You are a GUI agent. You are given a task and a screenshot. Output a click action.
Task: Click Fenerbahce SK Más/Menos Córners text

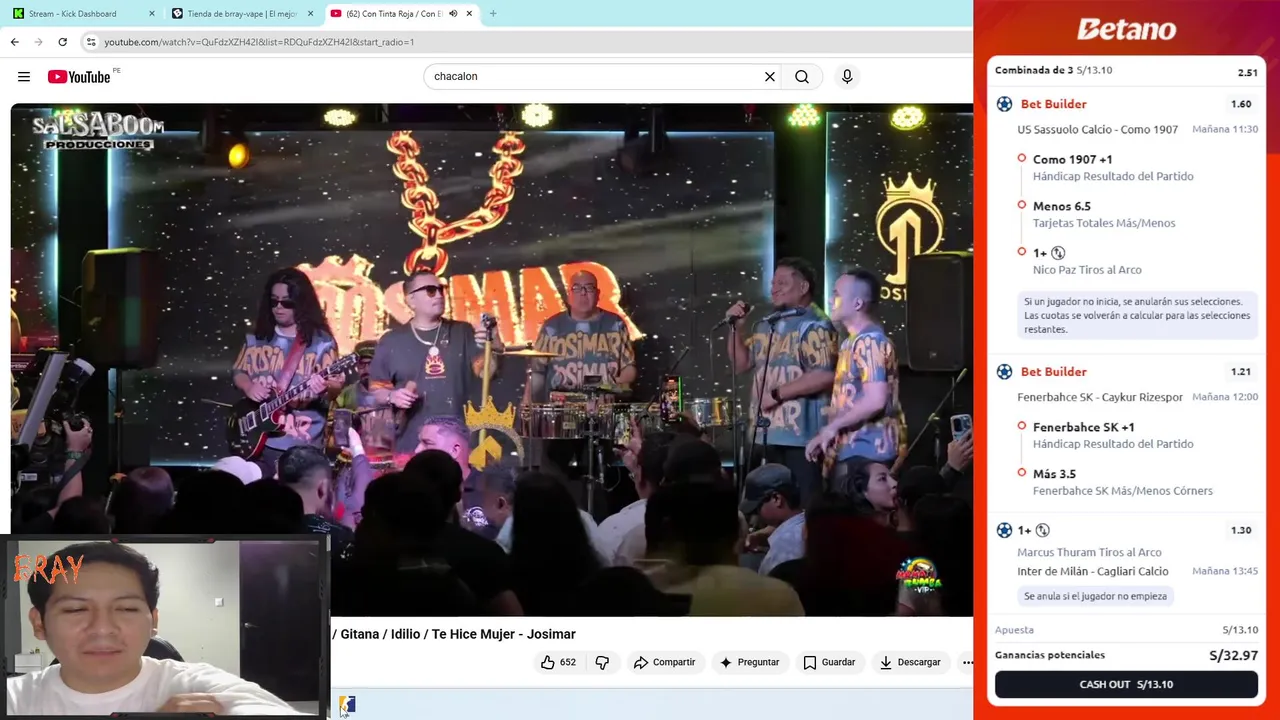tap(1122, 491)
